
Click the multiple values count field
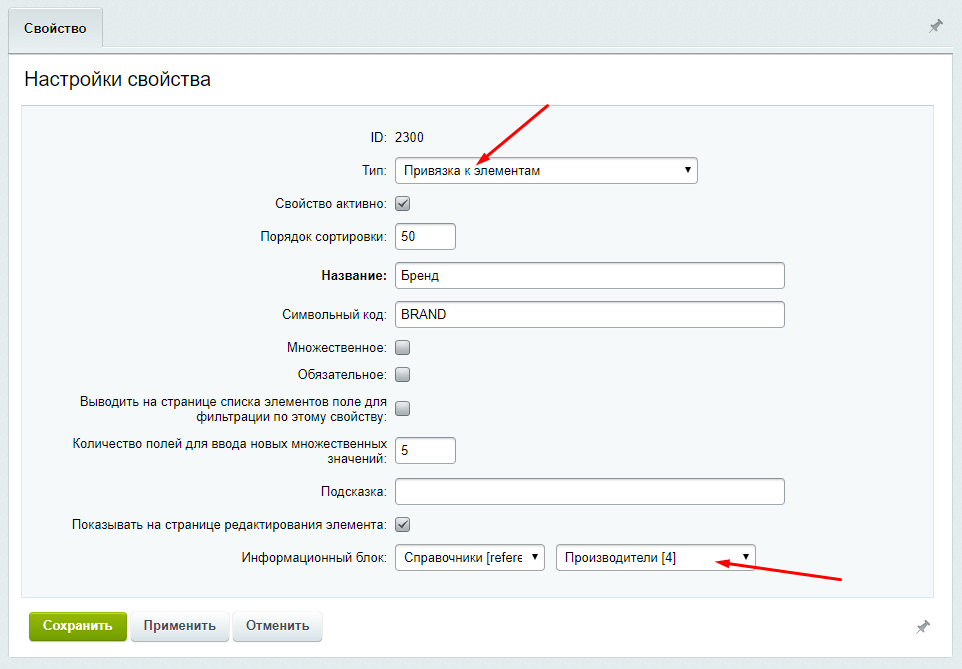(425, 451)
